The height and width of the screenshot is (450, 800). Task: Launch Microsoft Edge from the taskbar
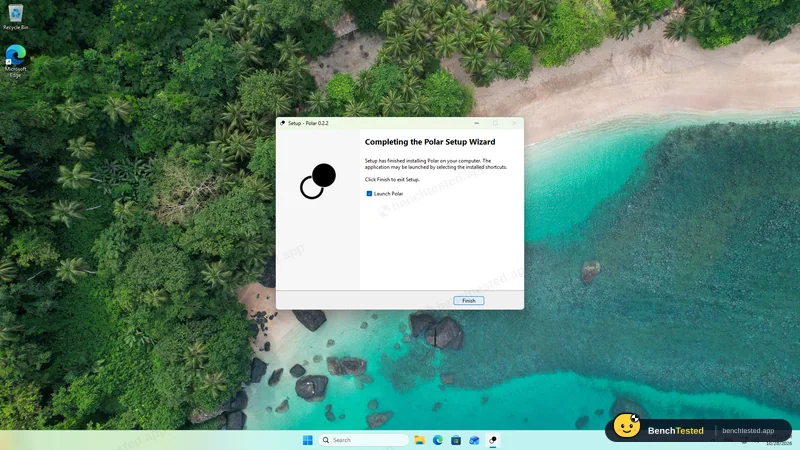(x=438, y=440)
